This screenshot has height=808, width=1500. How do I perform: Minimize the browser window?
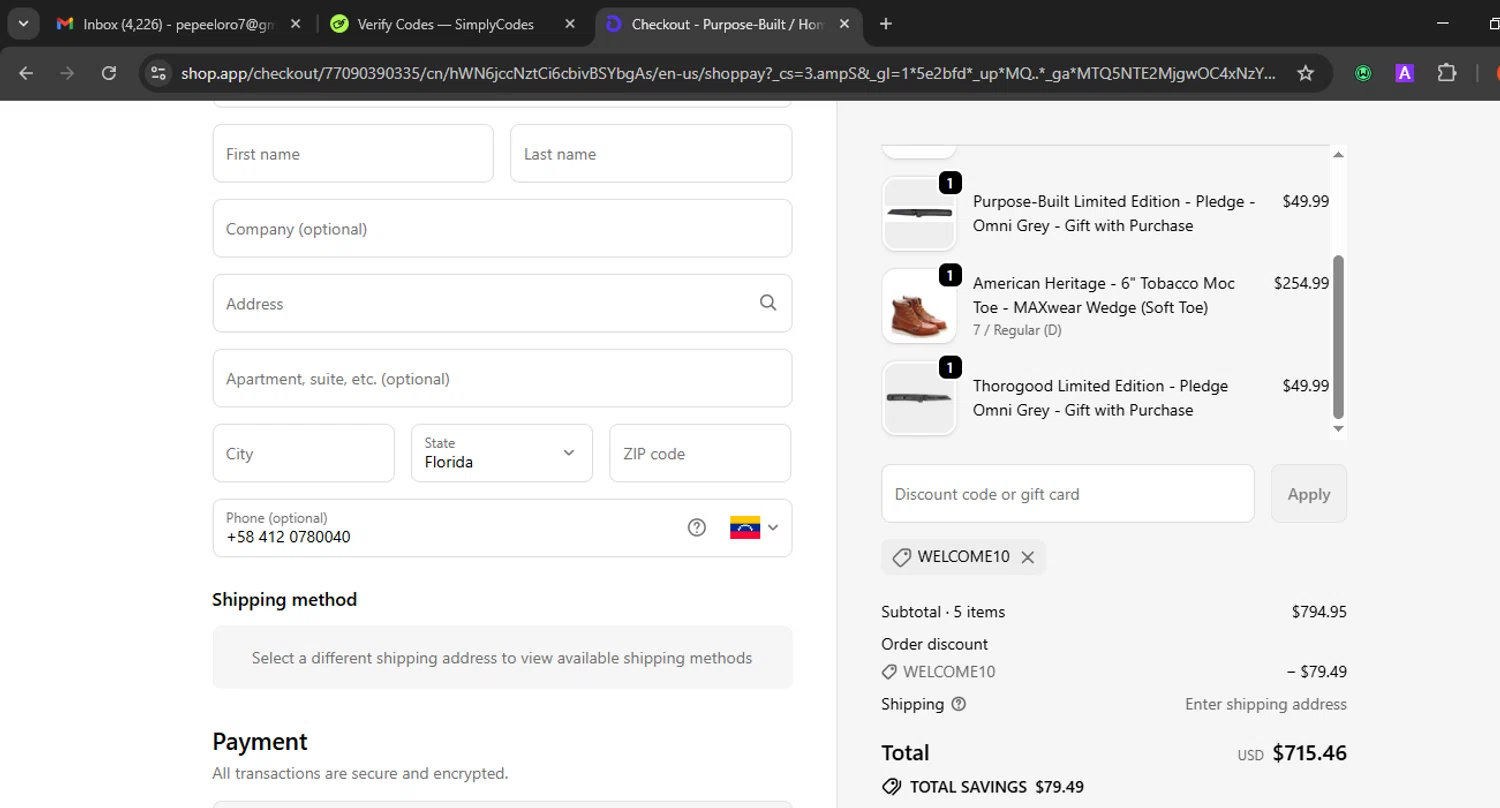(1441, 24)
